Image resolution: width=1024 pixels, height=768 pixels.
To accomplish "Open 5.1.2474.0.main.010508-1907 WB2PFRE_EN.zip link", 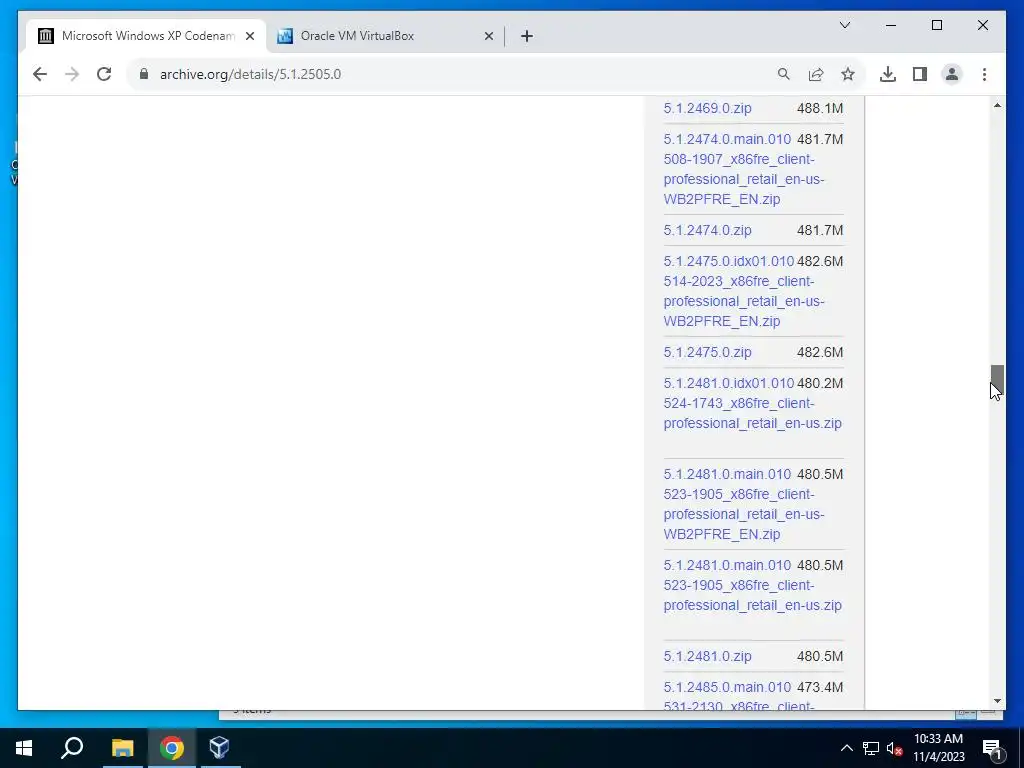I will click(x=744, y=169).
